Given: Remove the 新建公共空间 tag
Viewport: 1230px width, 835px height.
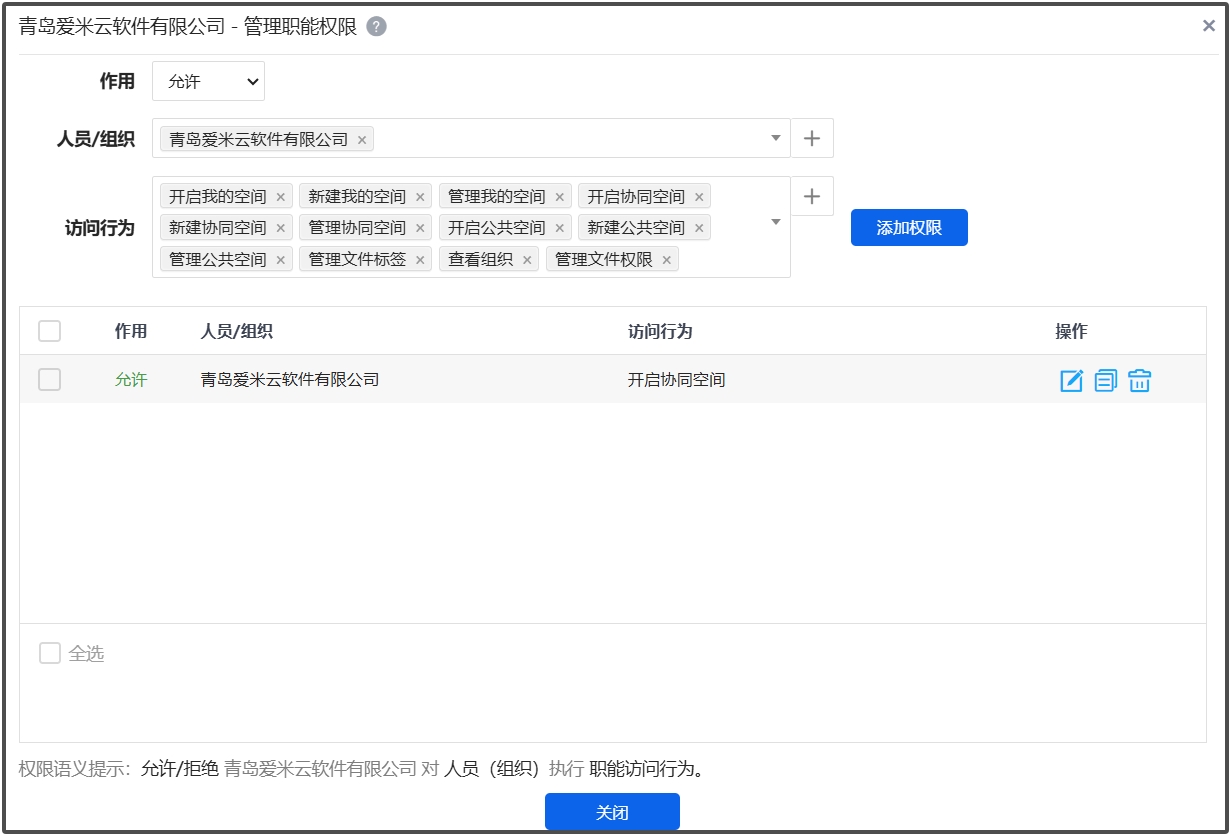Looking at the screenshot, I should coord(699,229).
